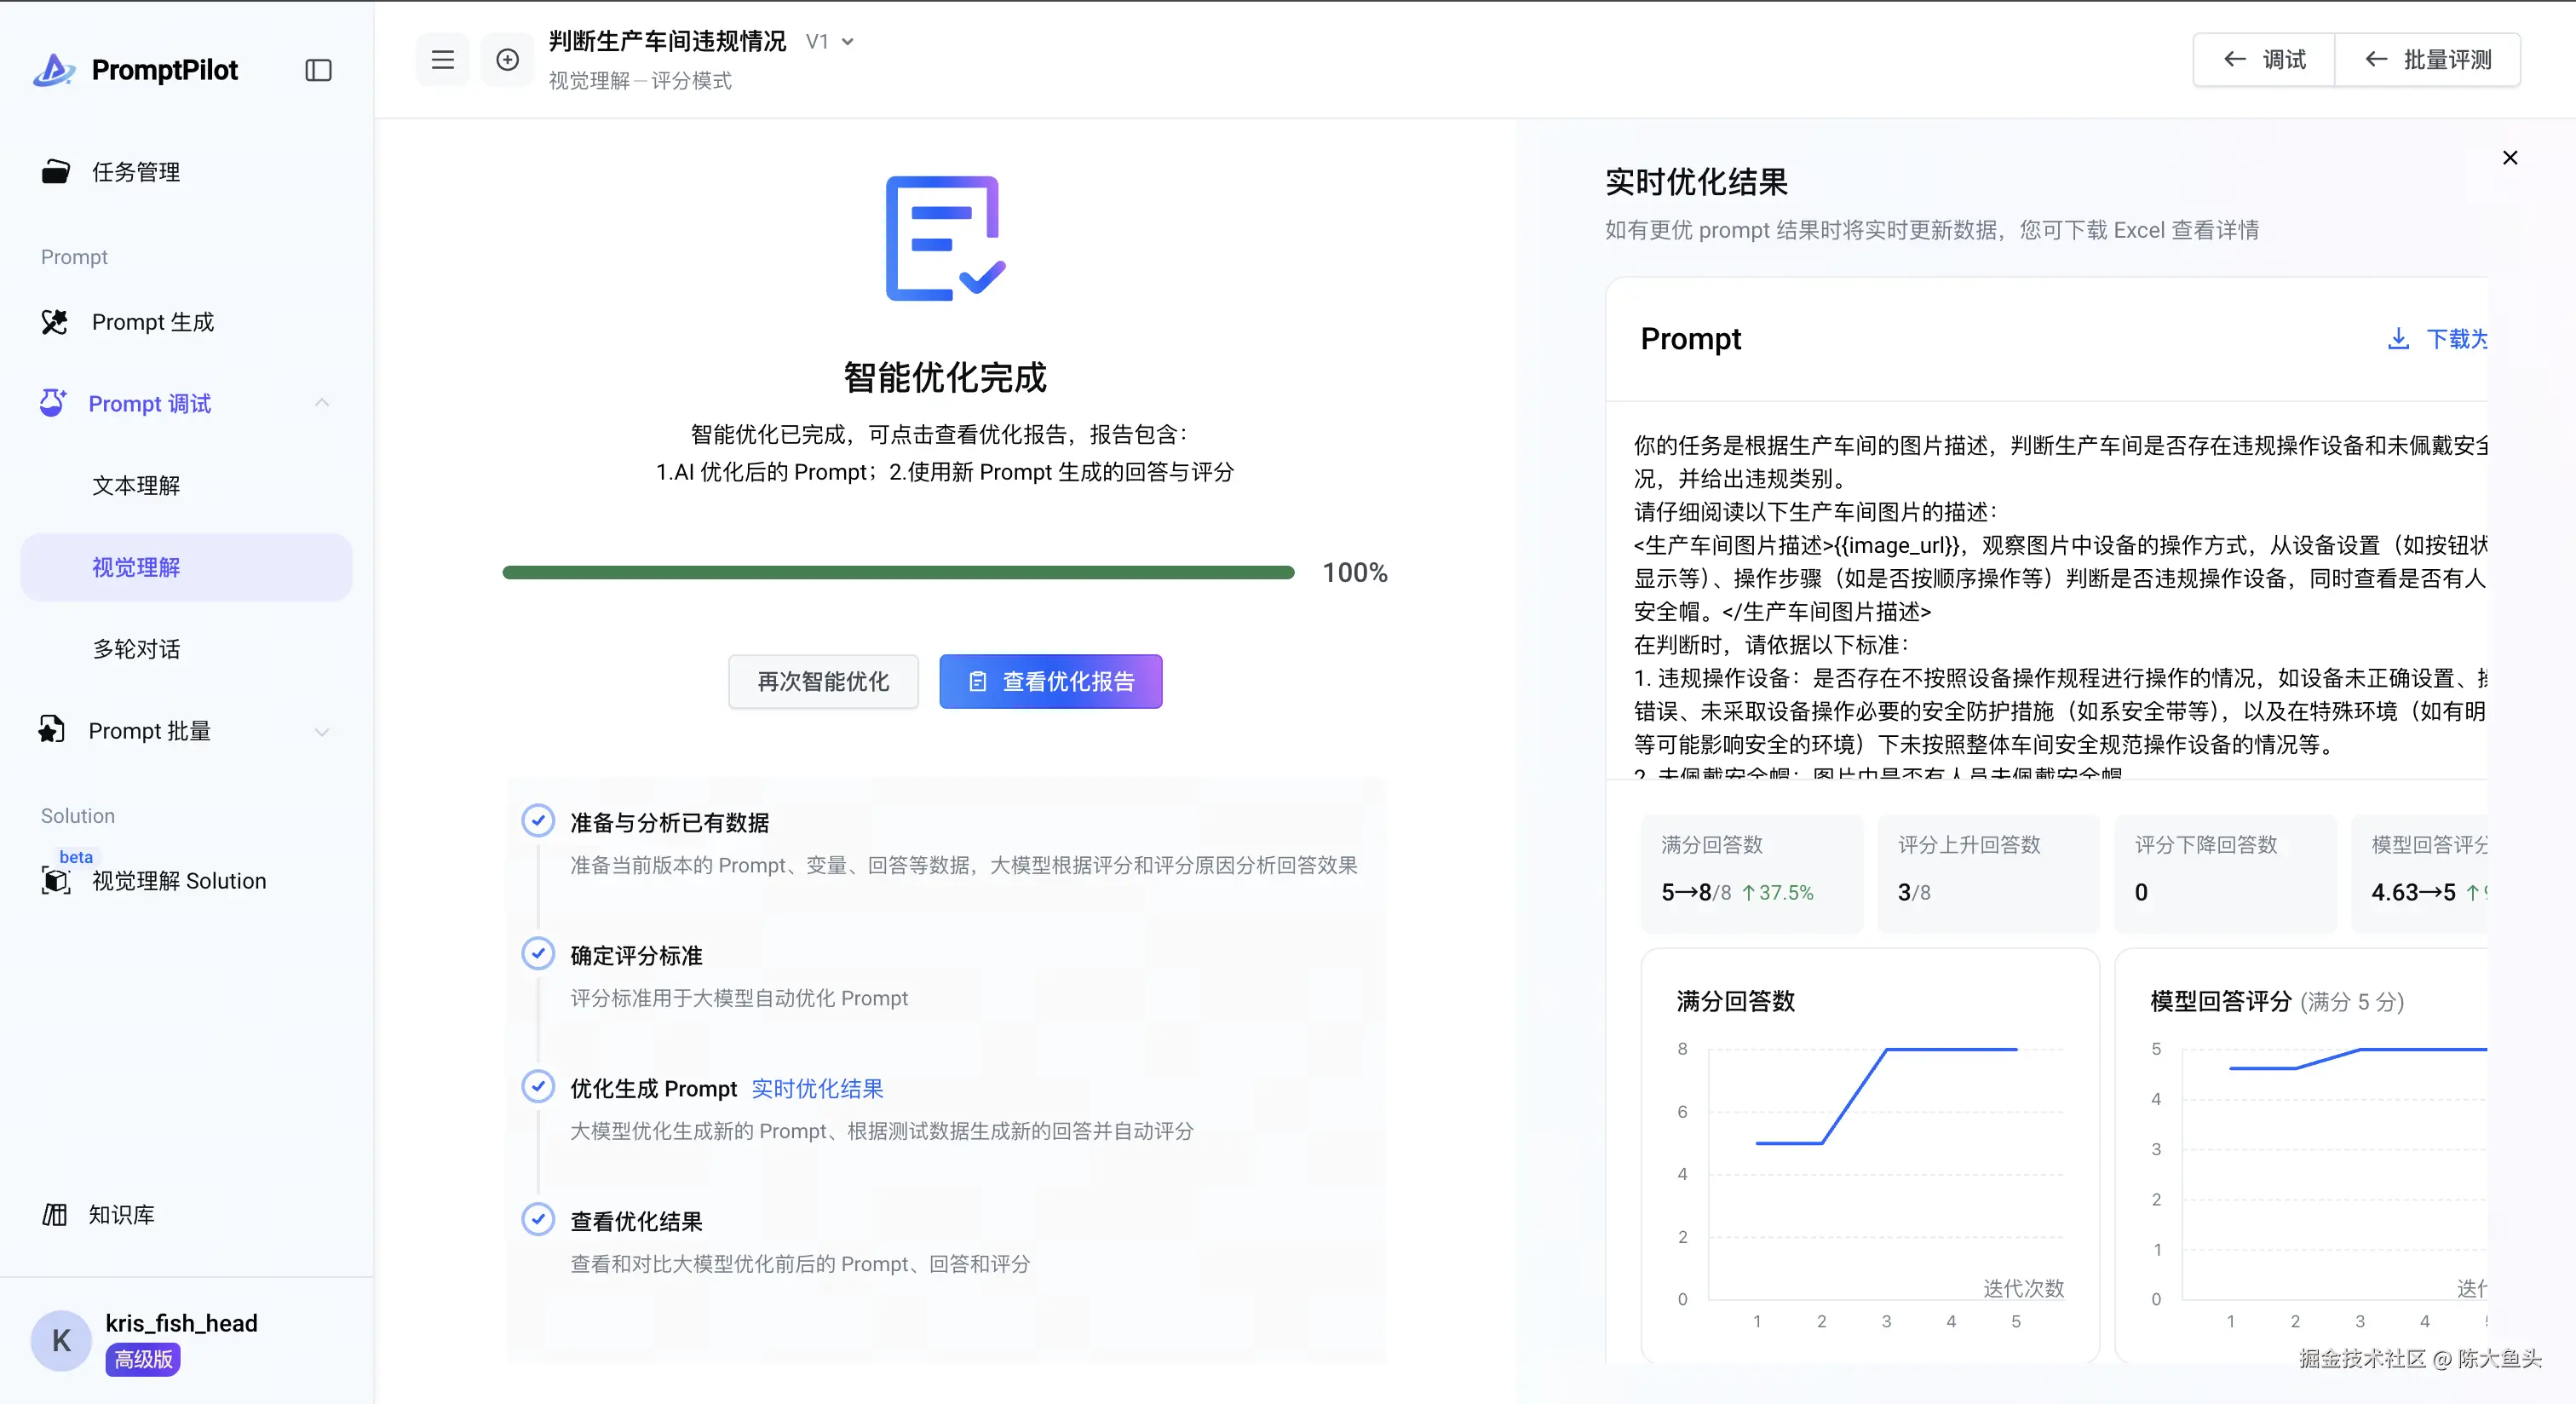This screenshot has height=1404, width=2576.
Task: Open the 实时优化结果 link
Action: pyautogui.click(x=817, y=1088)
